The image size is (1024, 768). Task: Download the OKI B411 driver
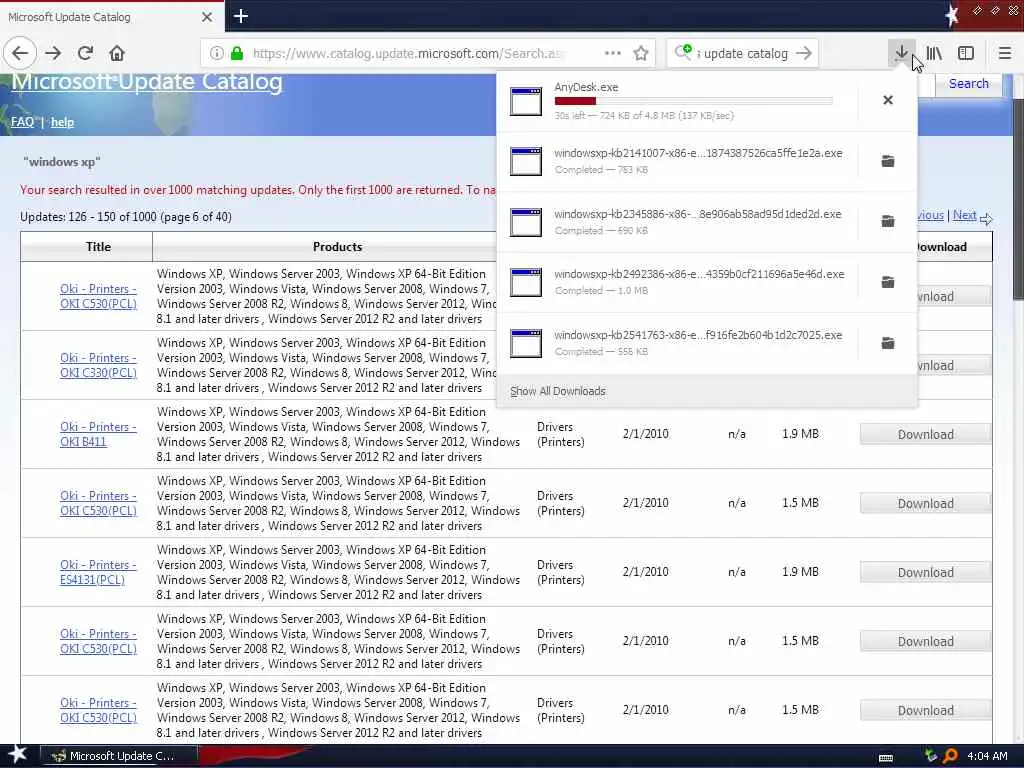point(925,434)
